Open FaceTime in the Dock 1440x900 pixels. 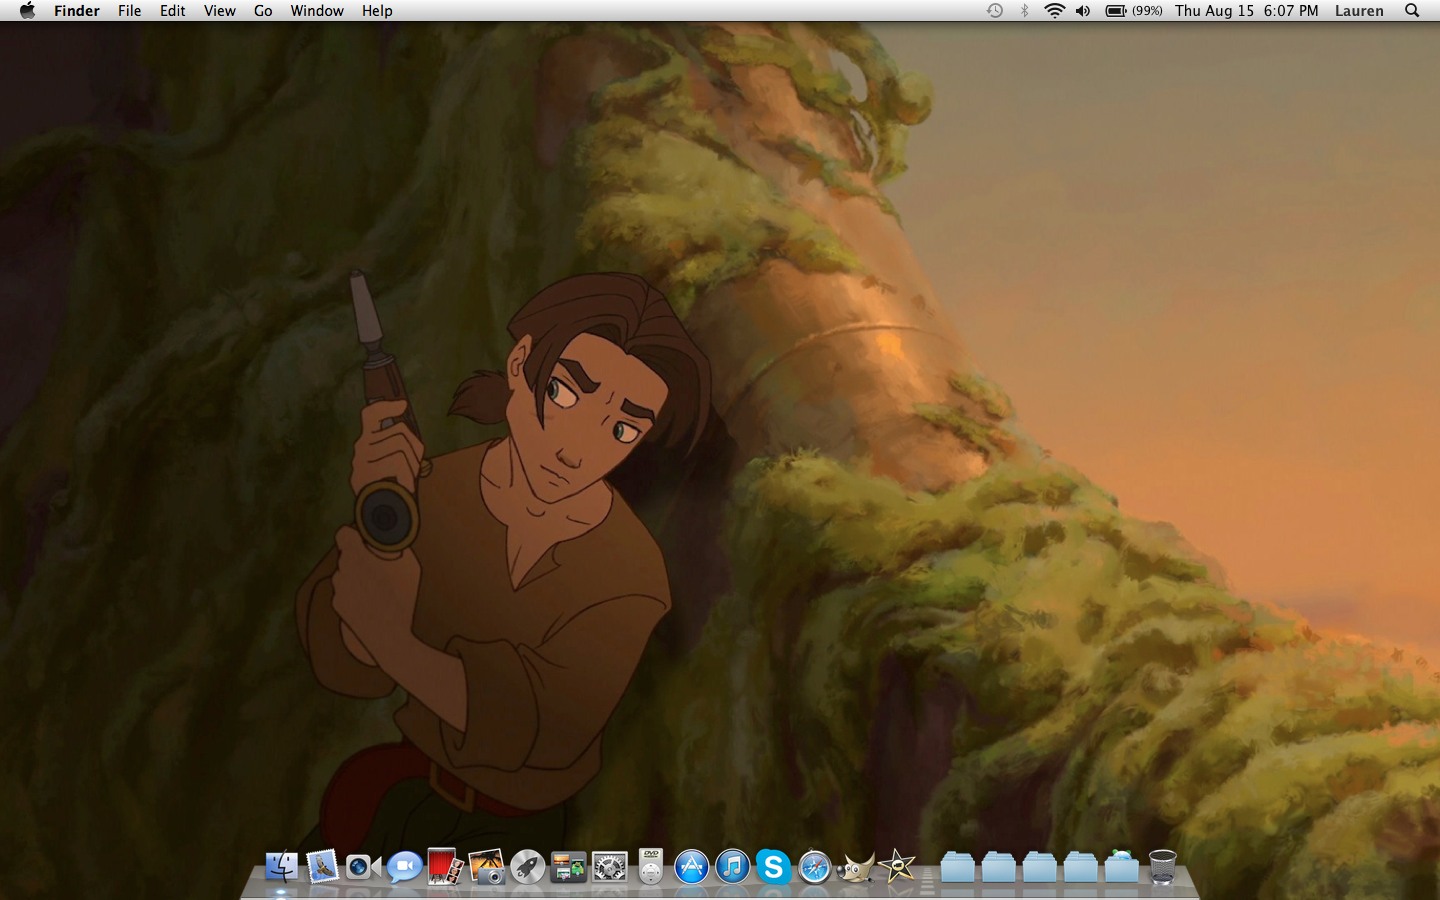click(362, 866)
